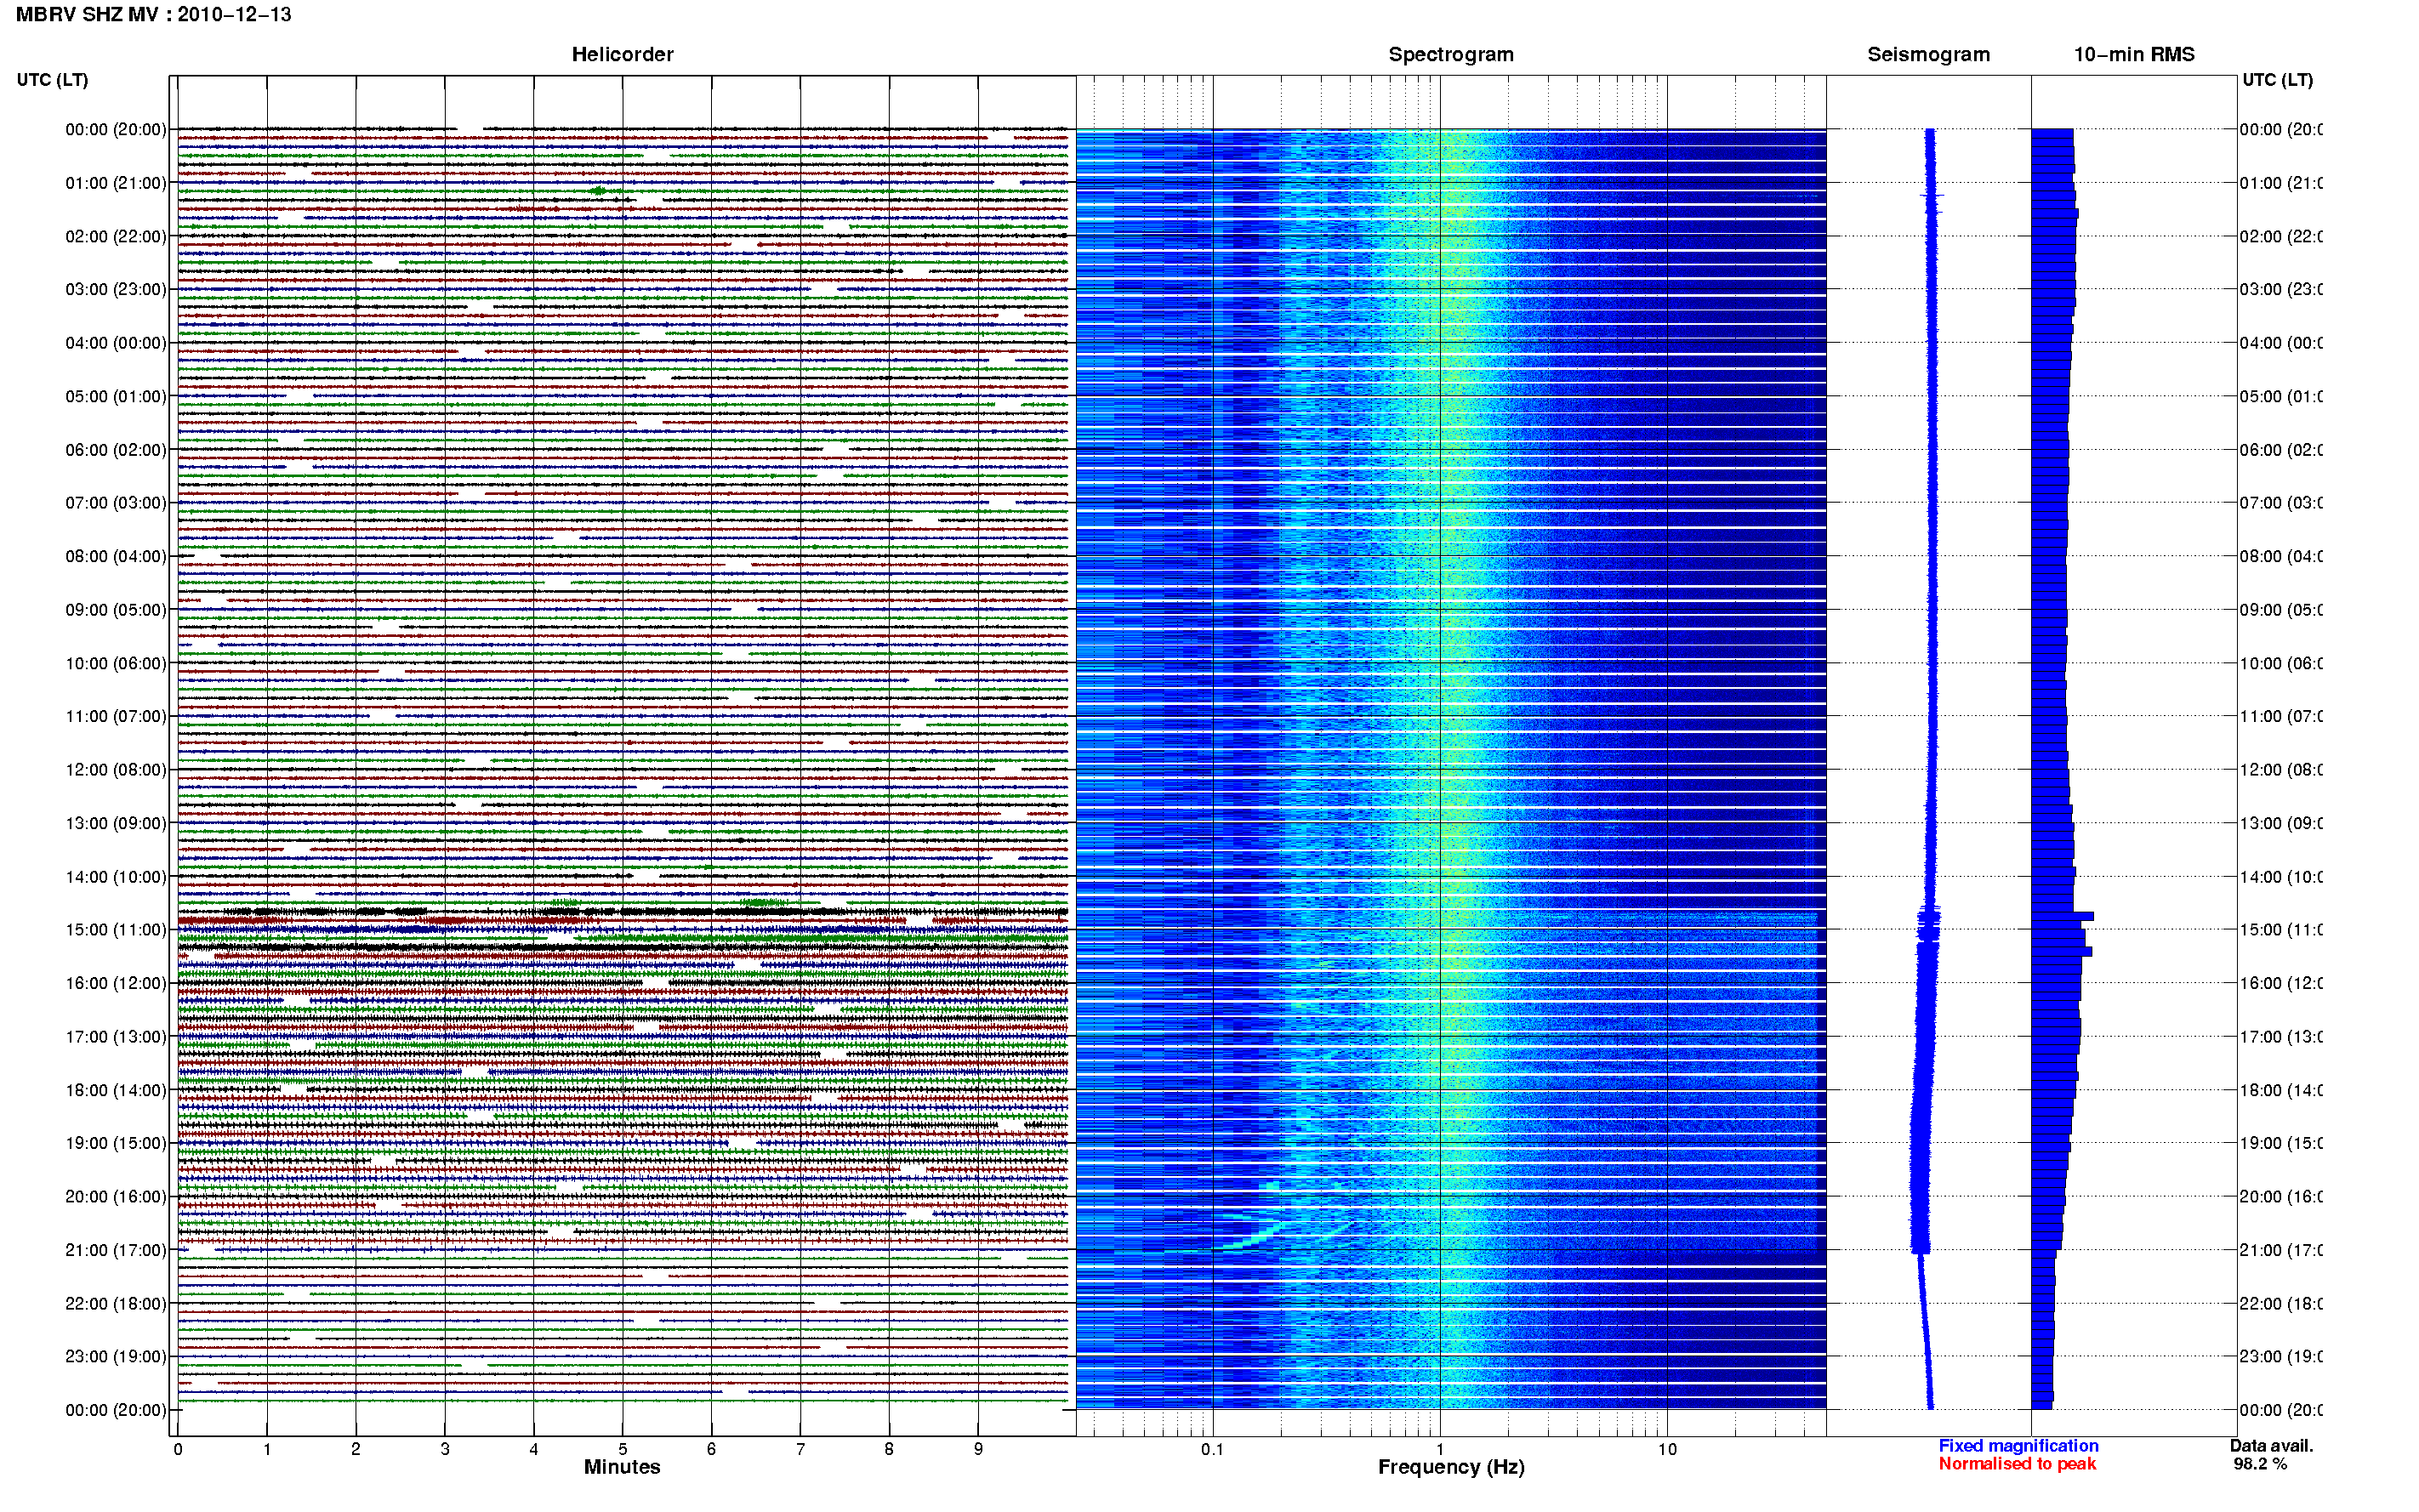Click left axis label '10:00 (06:00)'
The width and height of the screenshot is (2419, 1512).
pyautogui.click(x=116, y=663)
